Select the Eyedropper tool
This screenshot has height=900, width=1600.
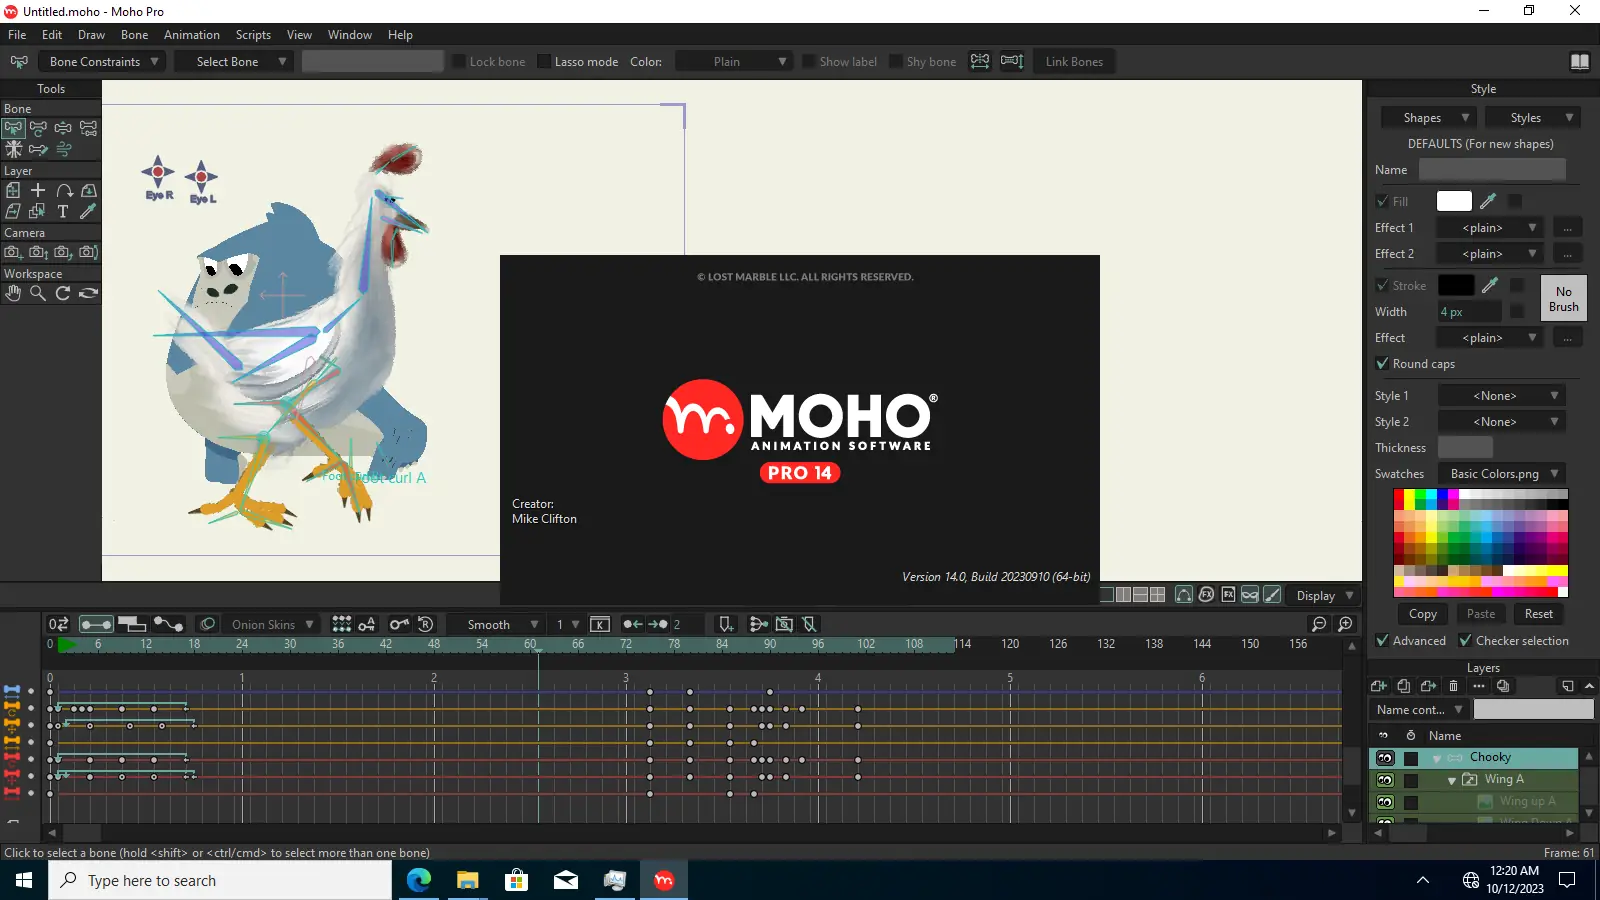coord(88,211)
